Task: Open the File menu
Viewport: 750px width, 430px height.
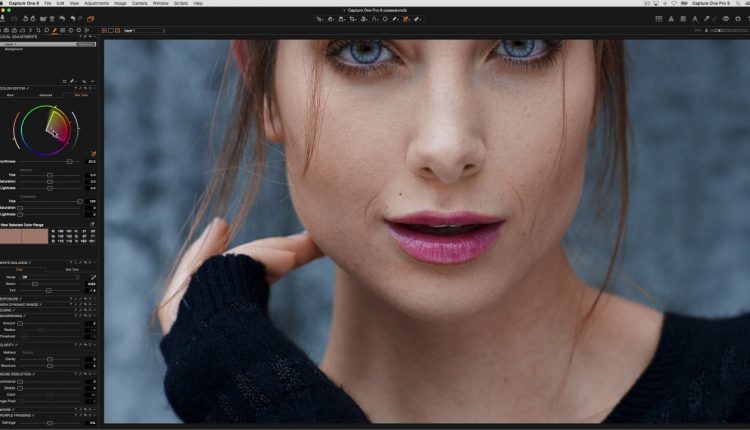Action: [x=48, y=3]
